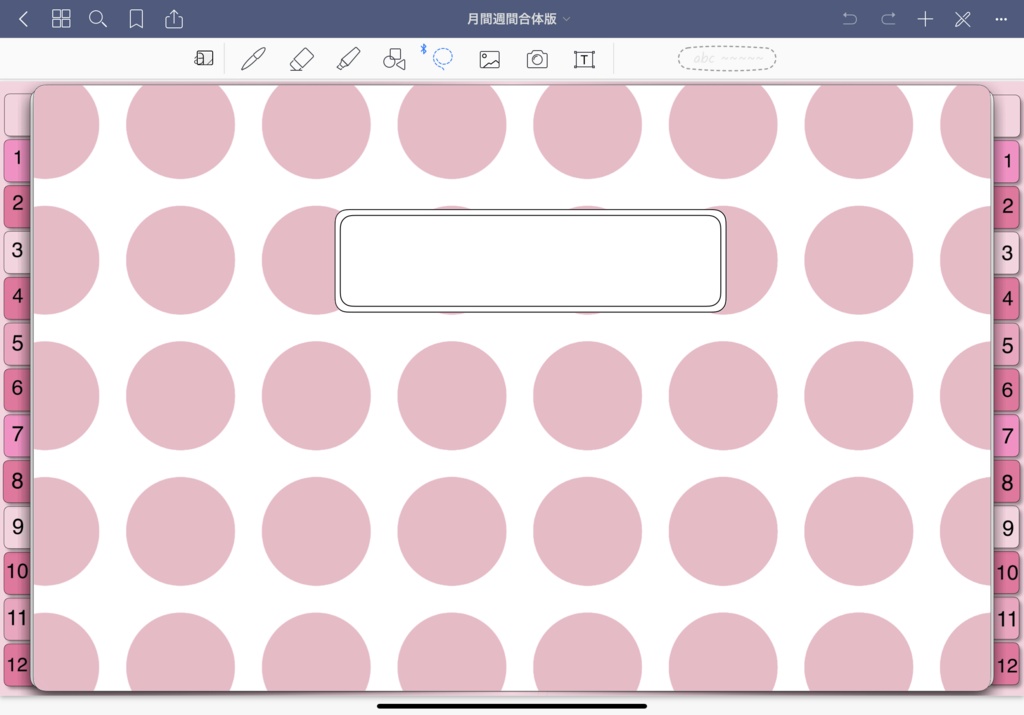This screenshot has height=715, width=1024.
Task: Open right month tab 11
Action: click(1007, 619)
